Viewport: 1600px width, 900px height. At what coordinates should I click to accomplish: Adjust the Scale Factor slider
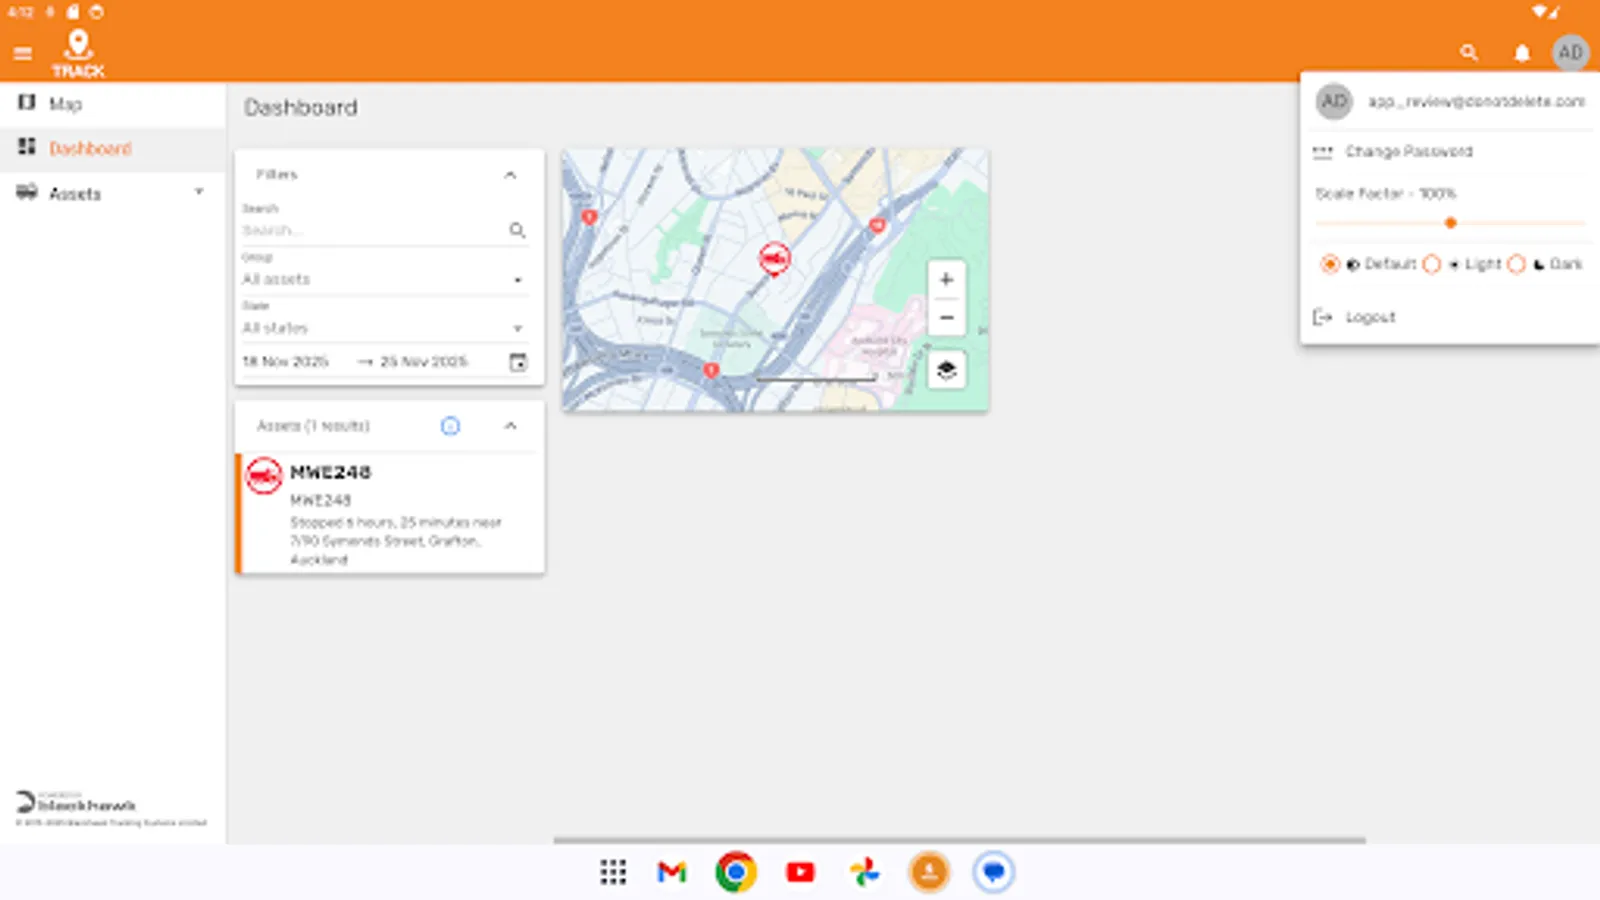1450,223
